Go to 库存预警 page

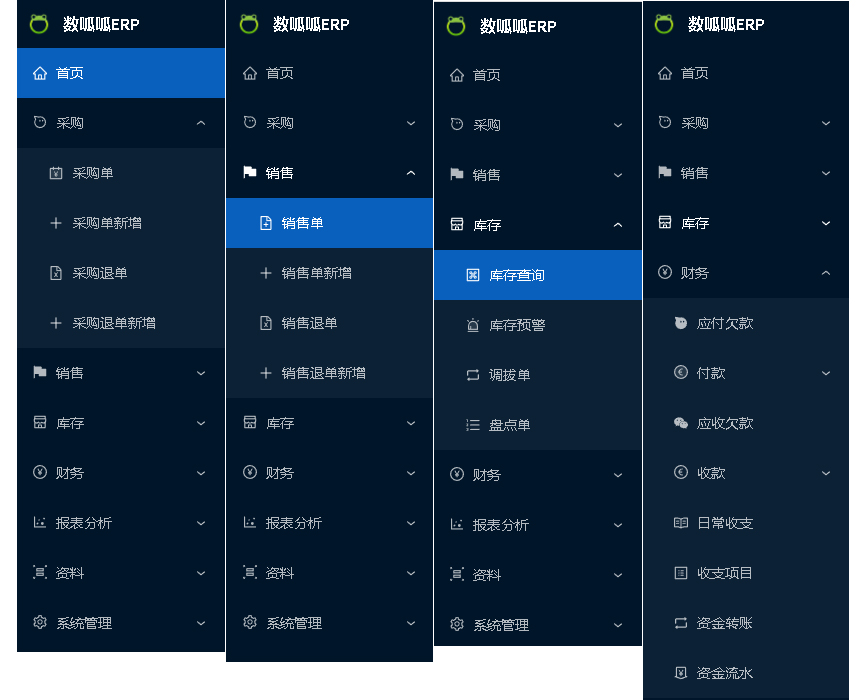[538, 325]
